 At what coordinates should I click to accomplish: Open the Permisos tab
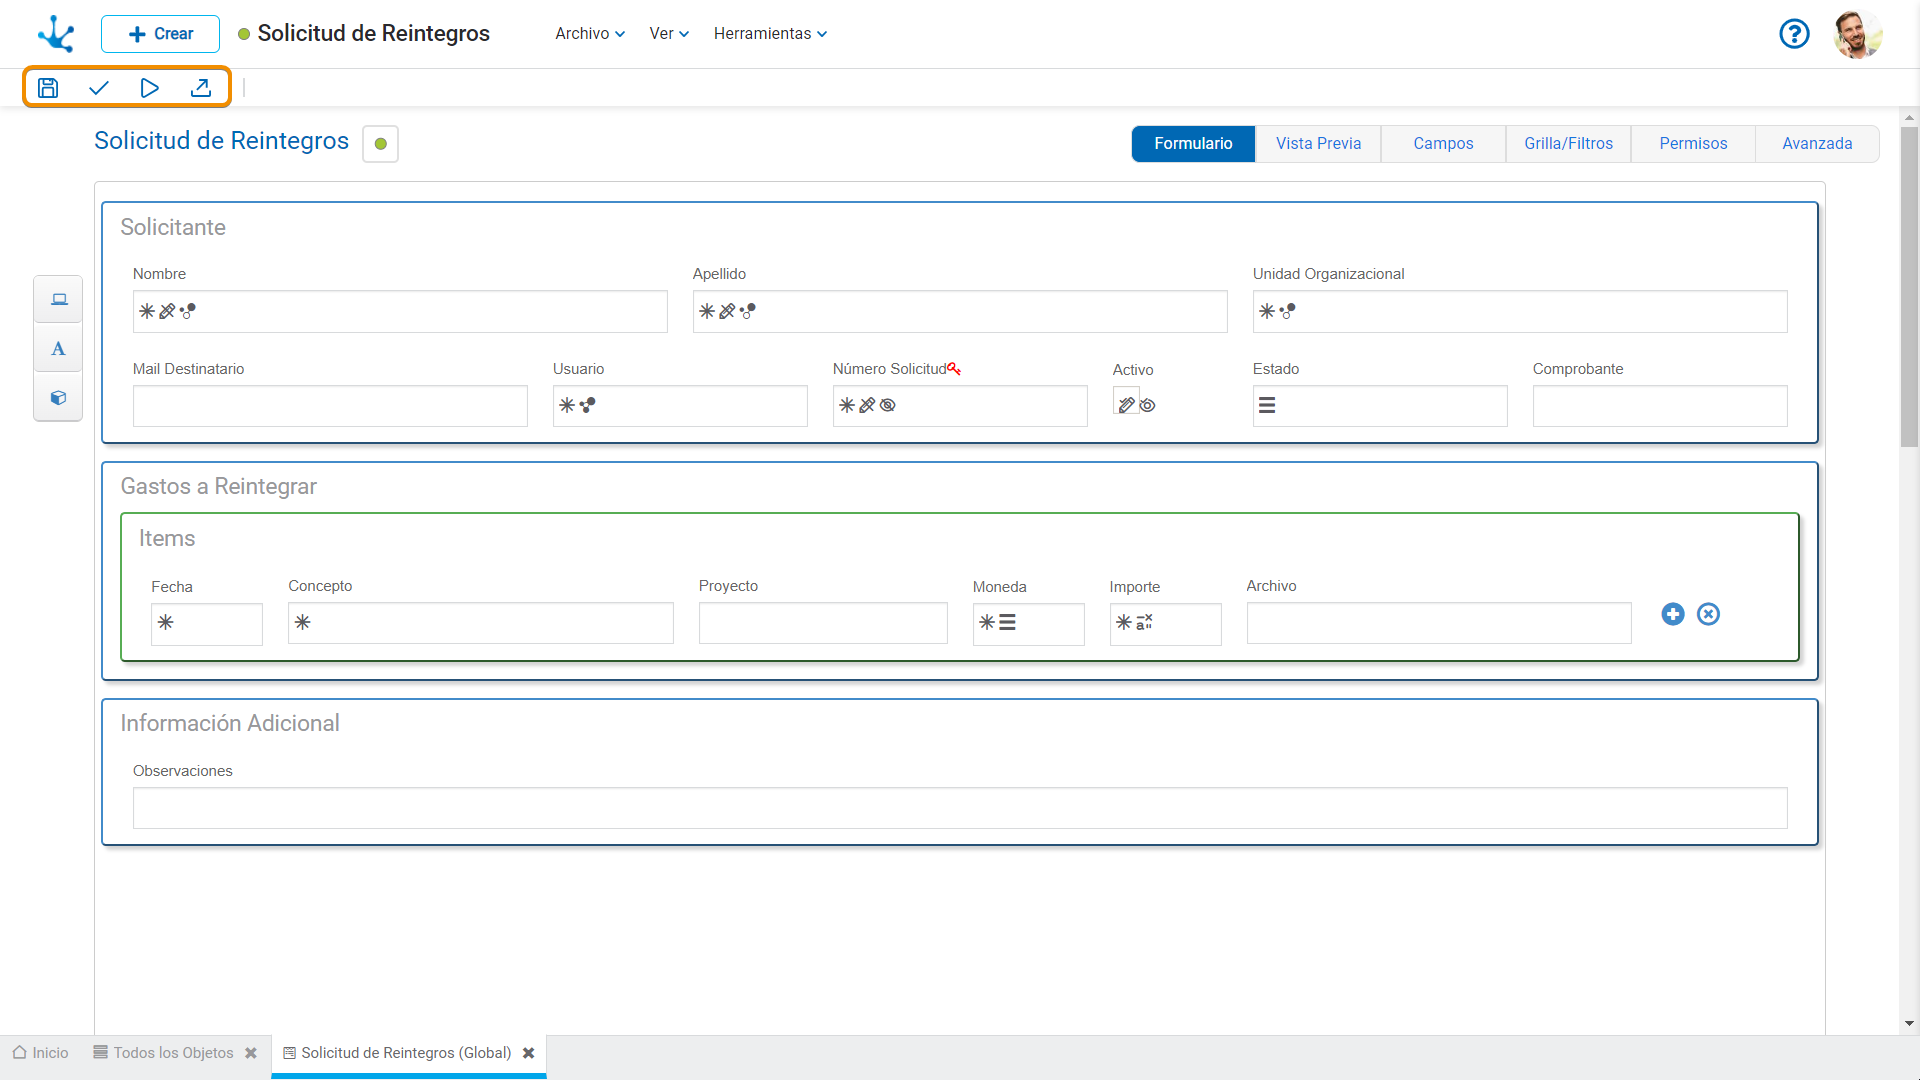click(1693, 144)
